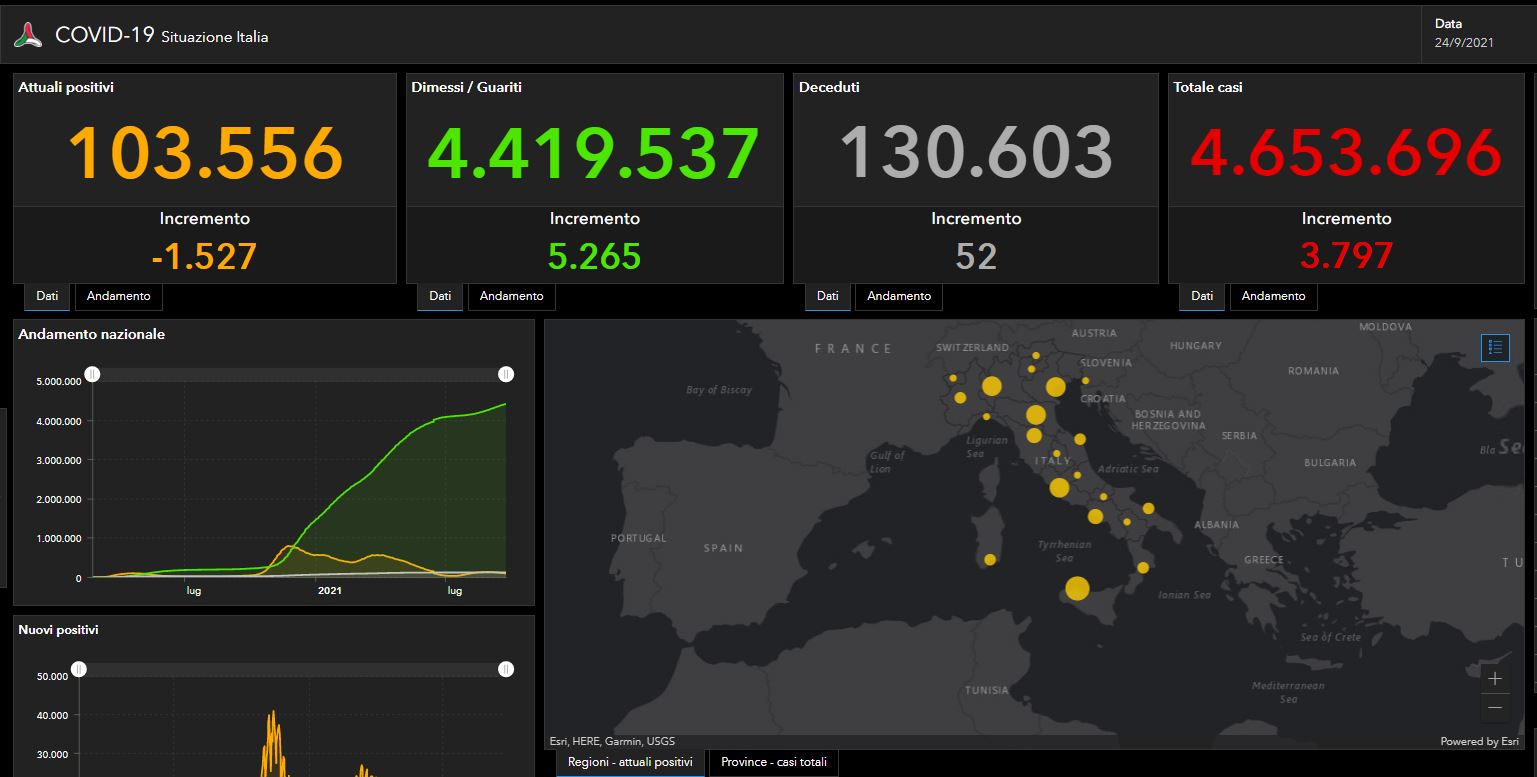
Task: Open Andamento tab under Totale casi
Action: click(1274, 296)
